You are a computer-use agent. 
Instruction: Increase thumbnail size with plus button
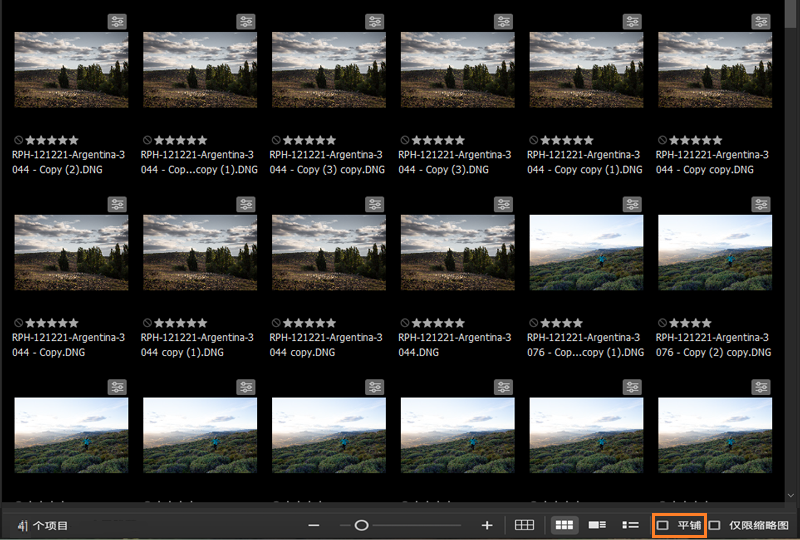pos(487,525)
